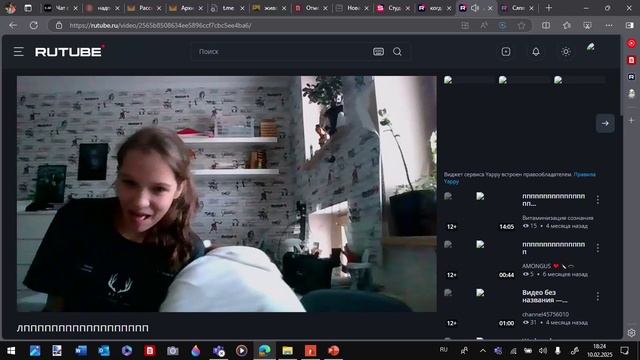Open the notification center icon
This screenshot has width=640, height=360.
pos(624,351)
